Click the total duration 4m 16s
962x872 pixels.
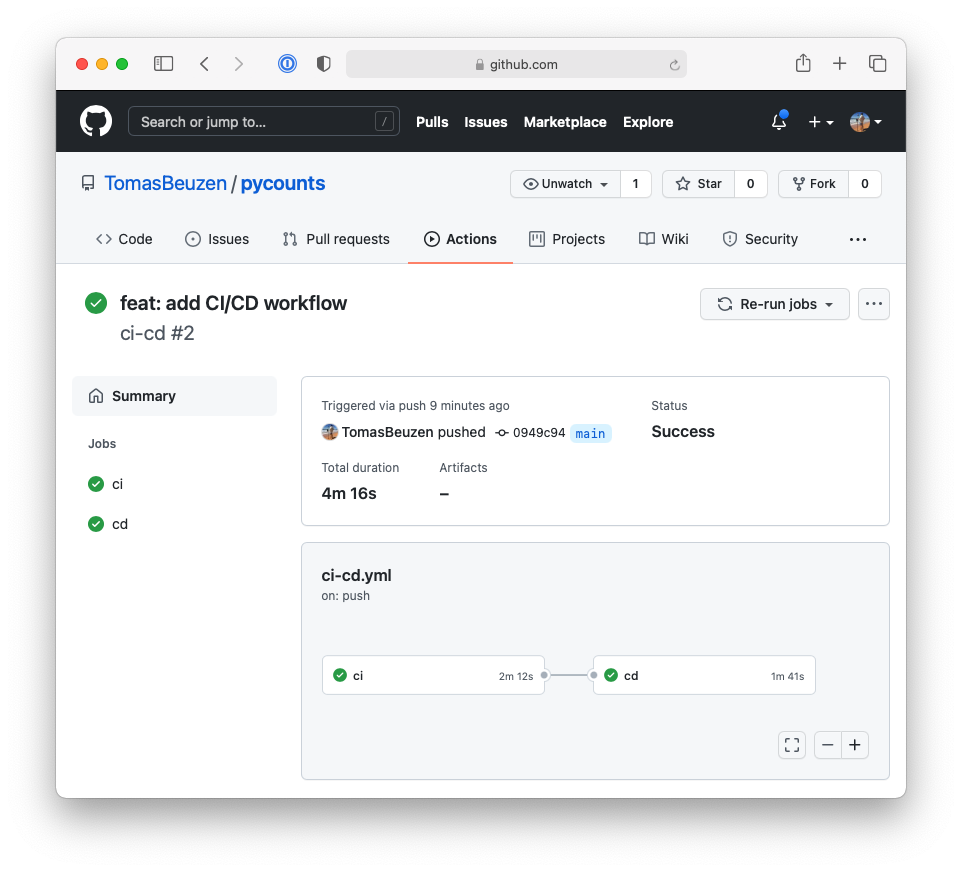coord(349,493)
